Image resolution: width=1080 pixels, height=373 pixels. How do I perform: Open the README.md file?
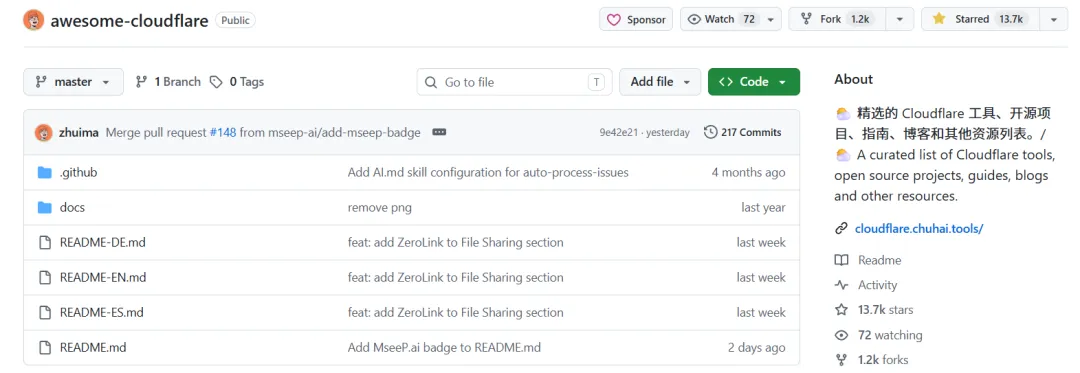[x=93, y=348]
